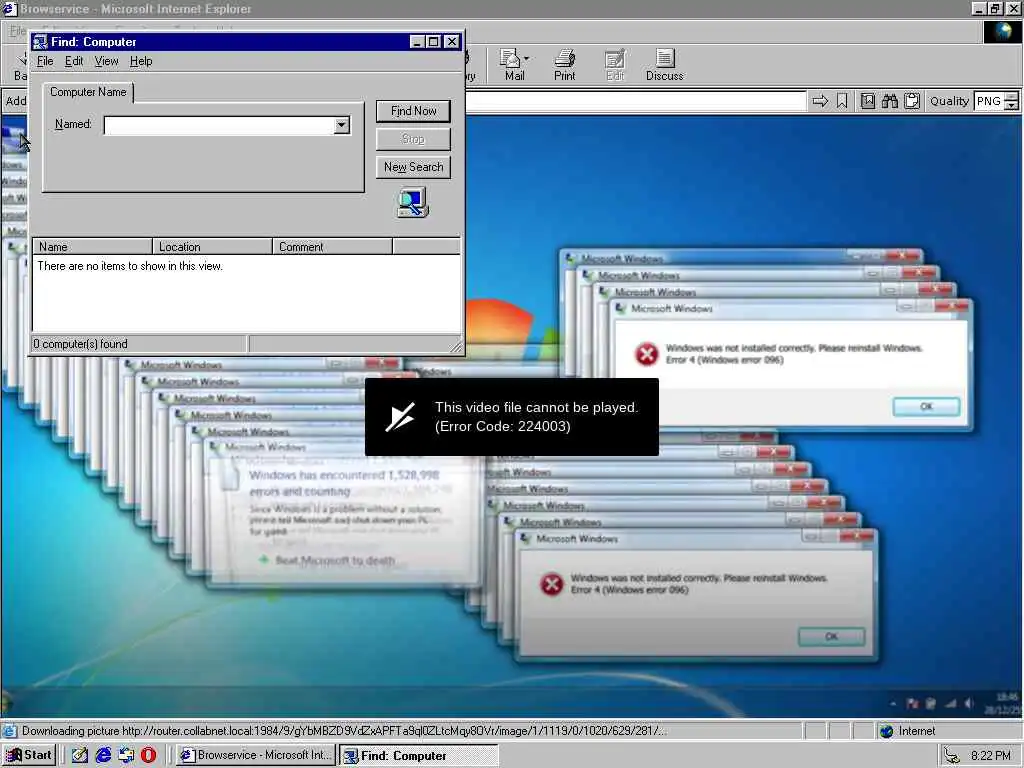Open Edit menu in Find: Computer
The image size is (1024, 768).
pos(74,61)
